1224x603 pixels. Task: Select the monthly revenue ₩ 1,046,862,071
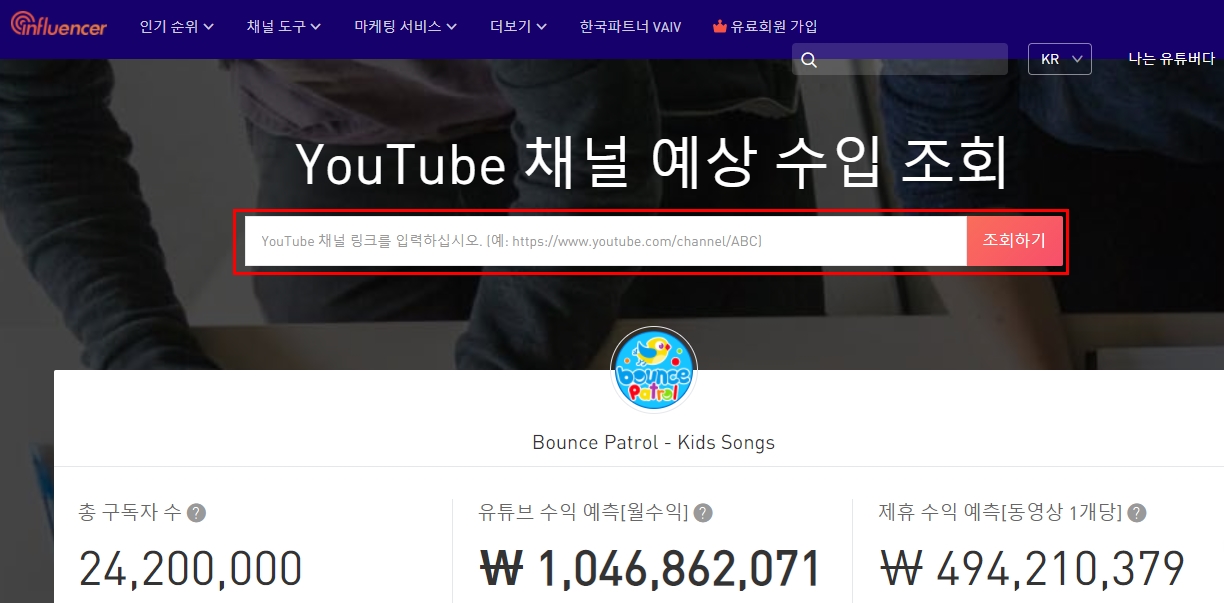650,569
